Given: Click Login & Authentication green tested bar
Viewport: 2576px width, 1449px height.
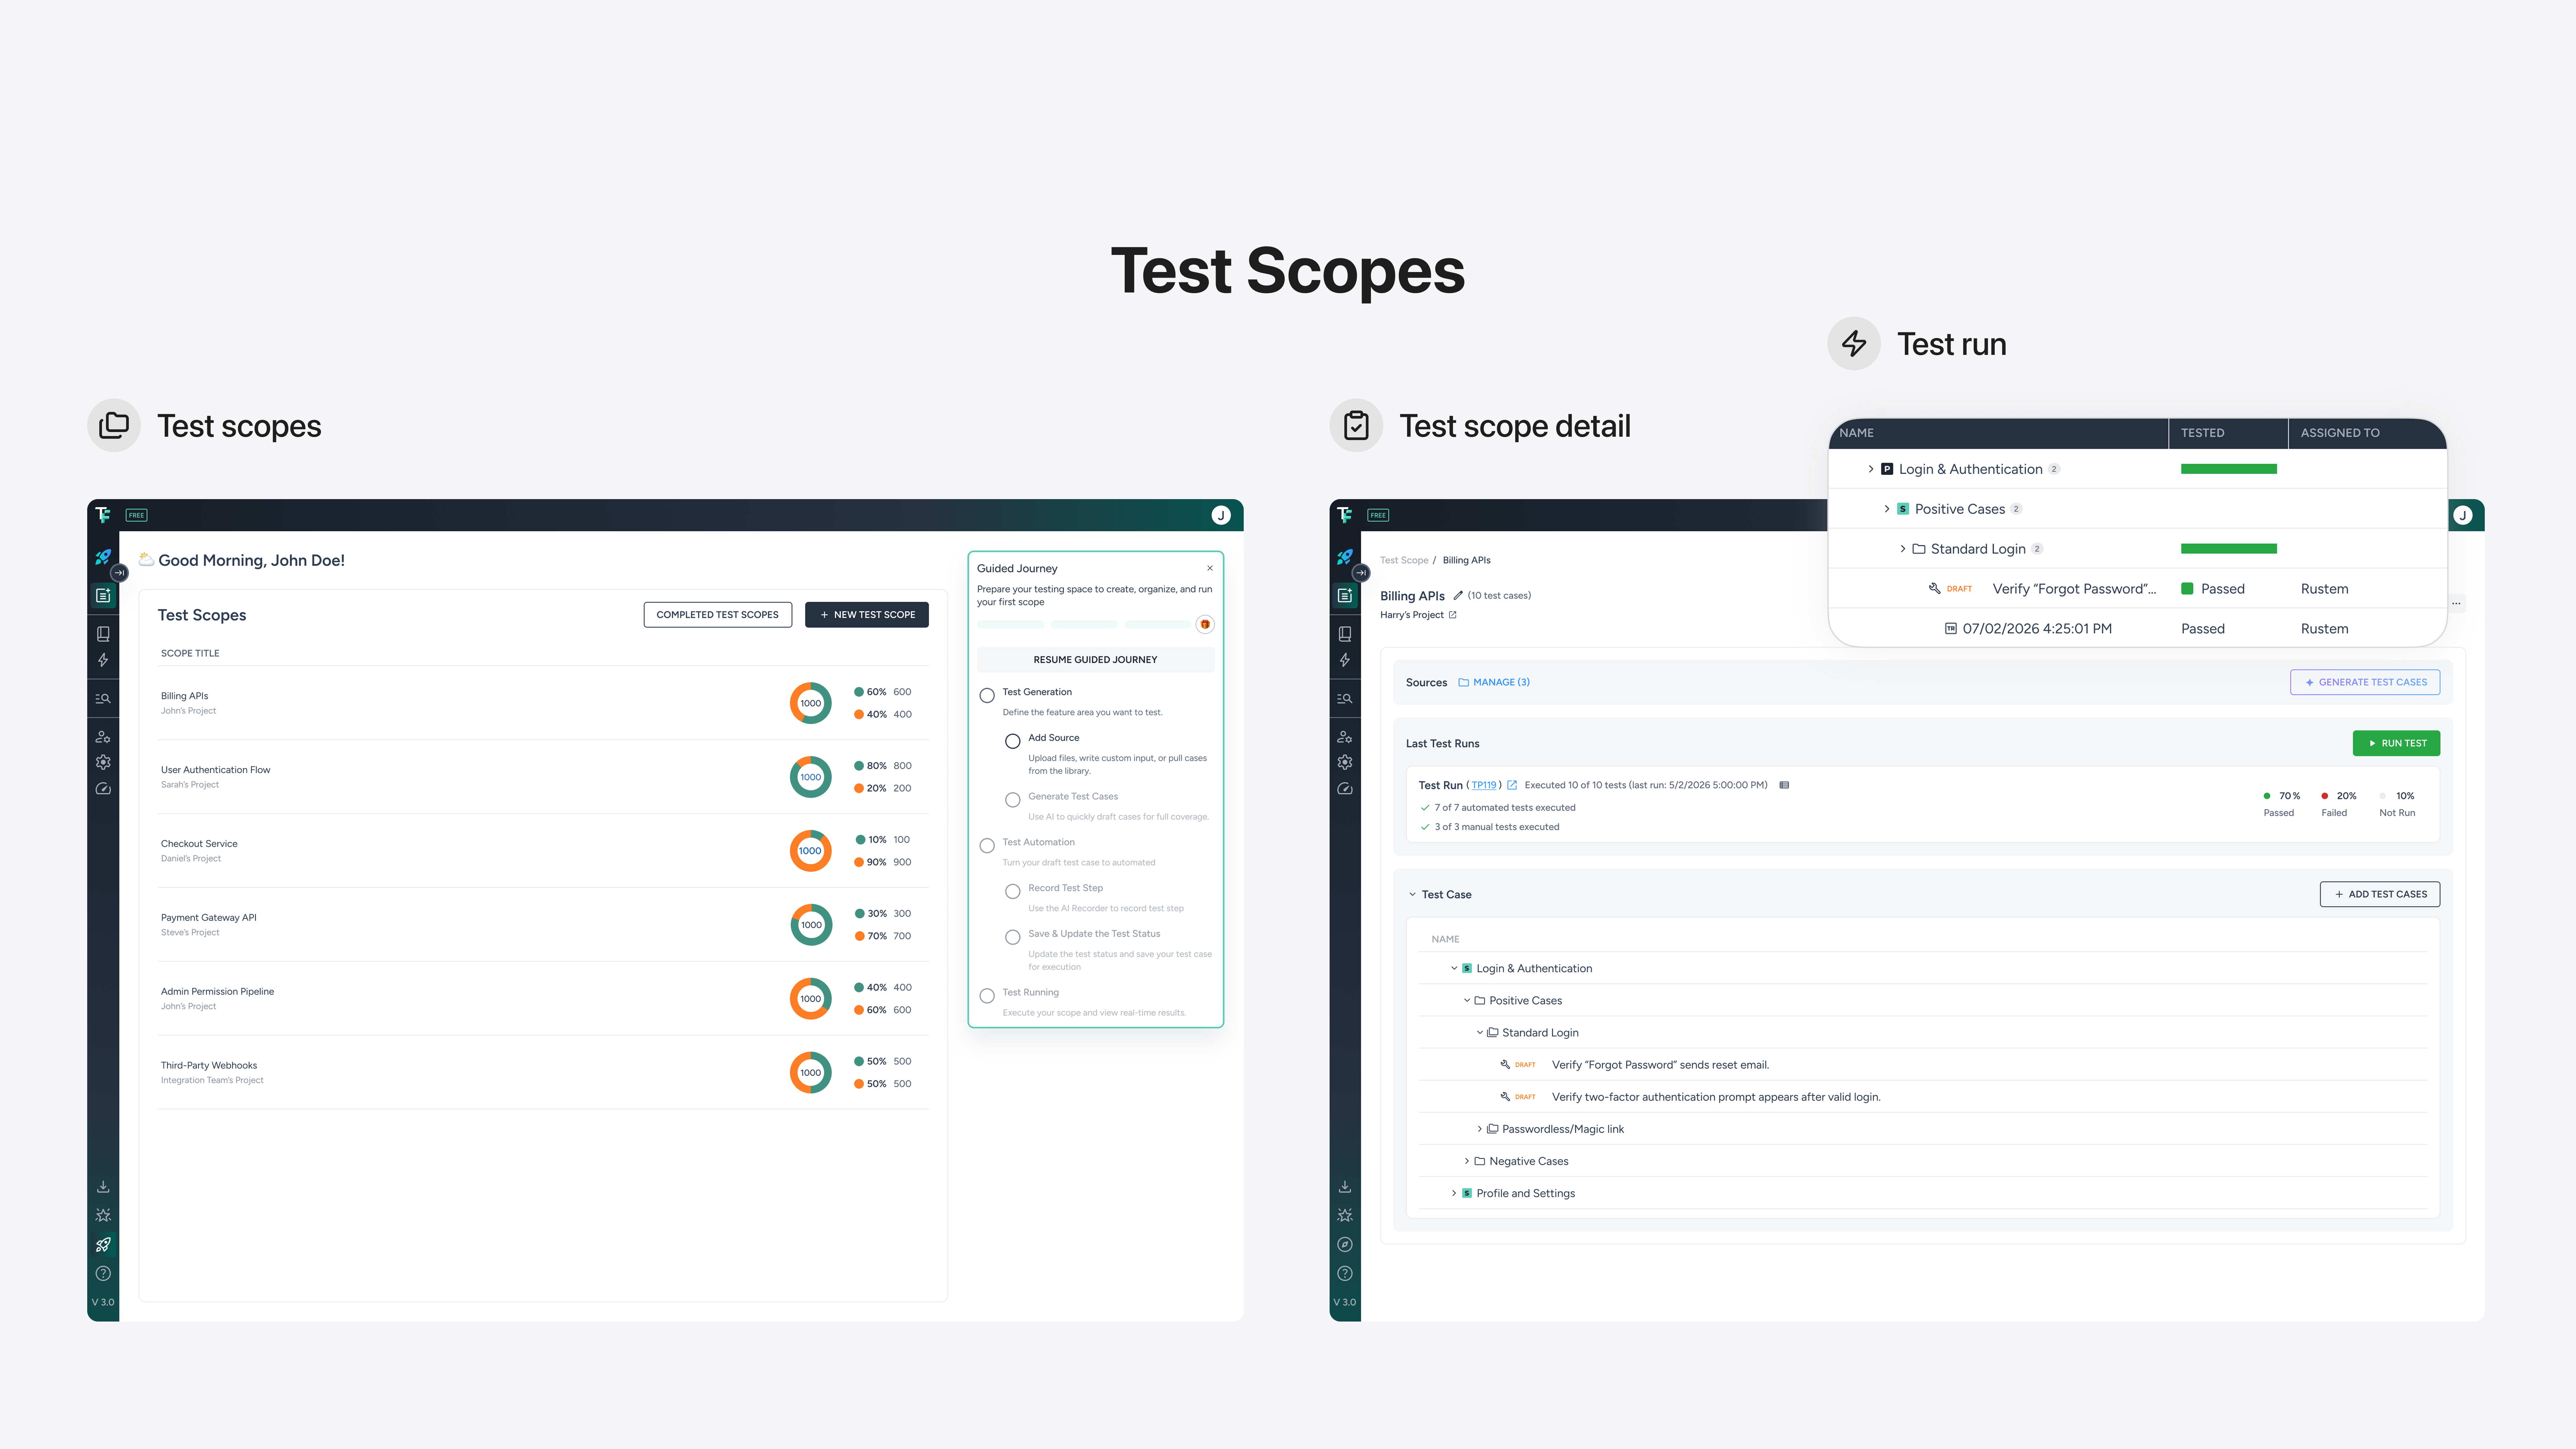Looking at the screenshot, I should tap(2229, 469).
